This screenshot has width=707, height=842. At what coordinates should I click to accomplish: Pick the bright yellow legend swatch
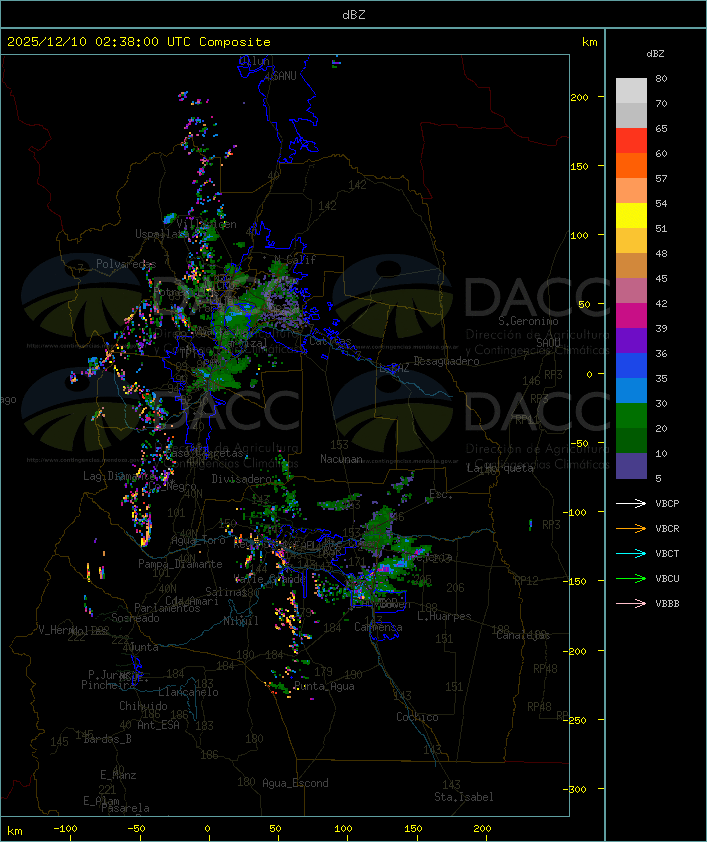631,215
